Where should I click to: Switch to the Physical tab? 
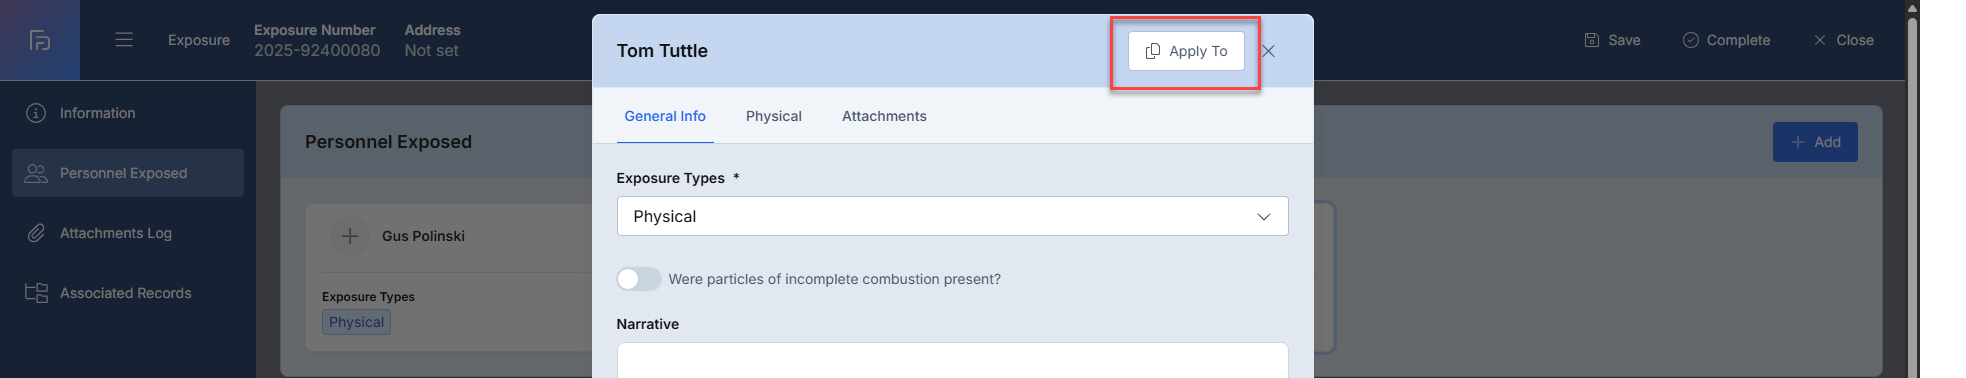point(774,116)
